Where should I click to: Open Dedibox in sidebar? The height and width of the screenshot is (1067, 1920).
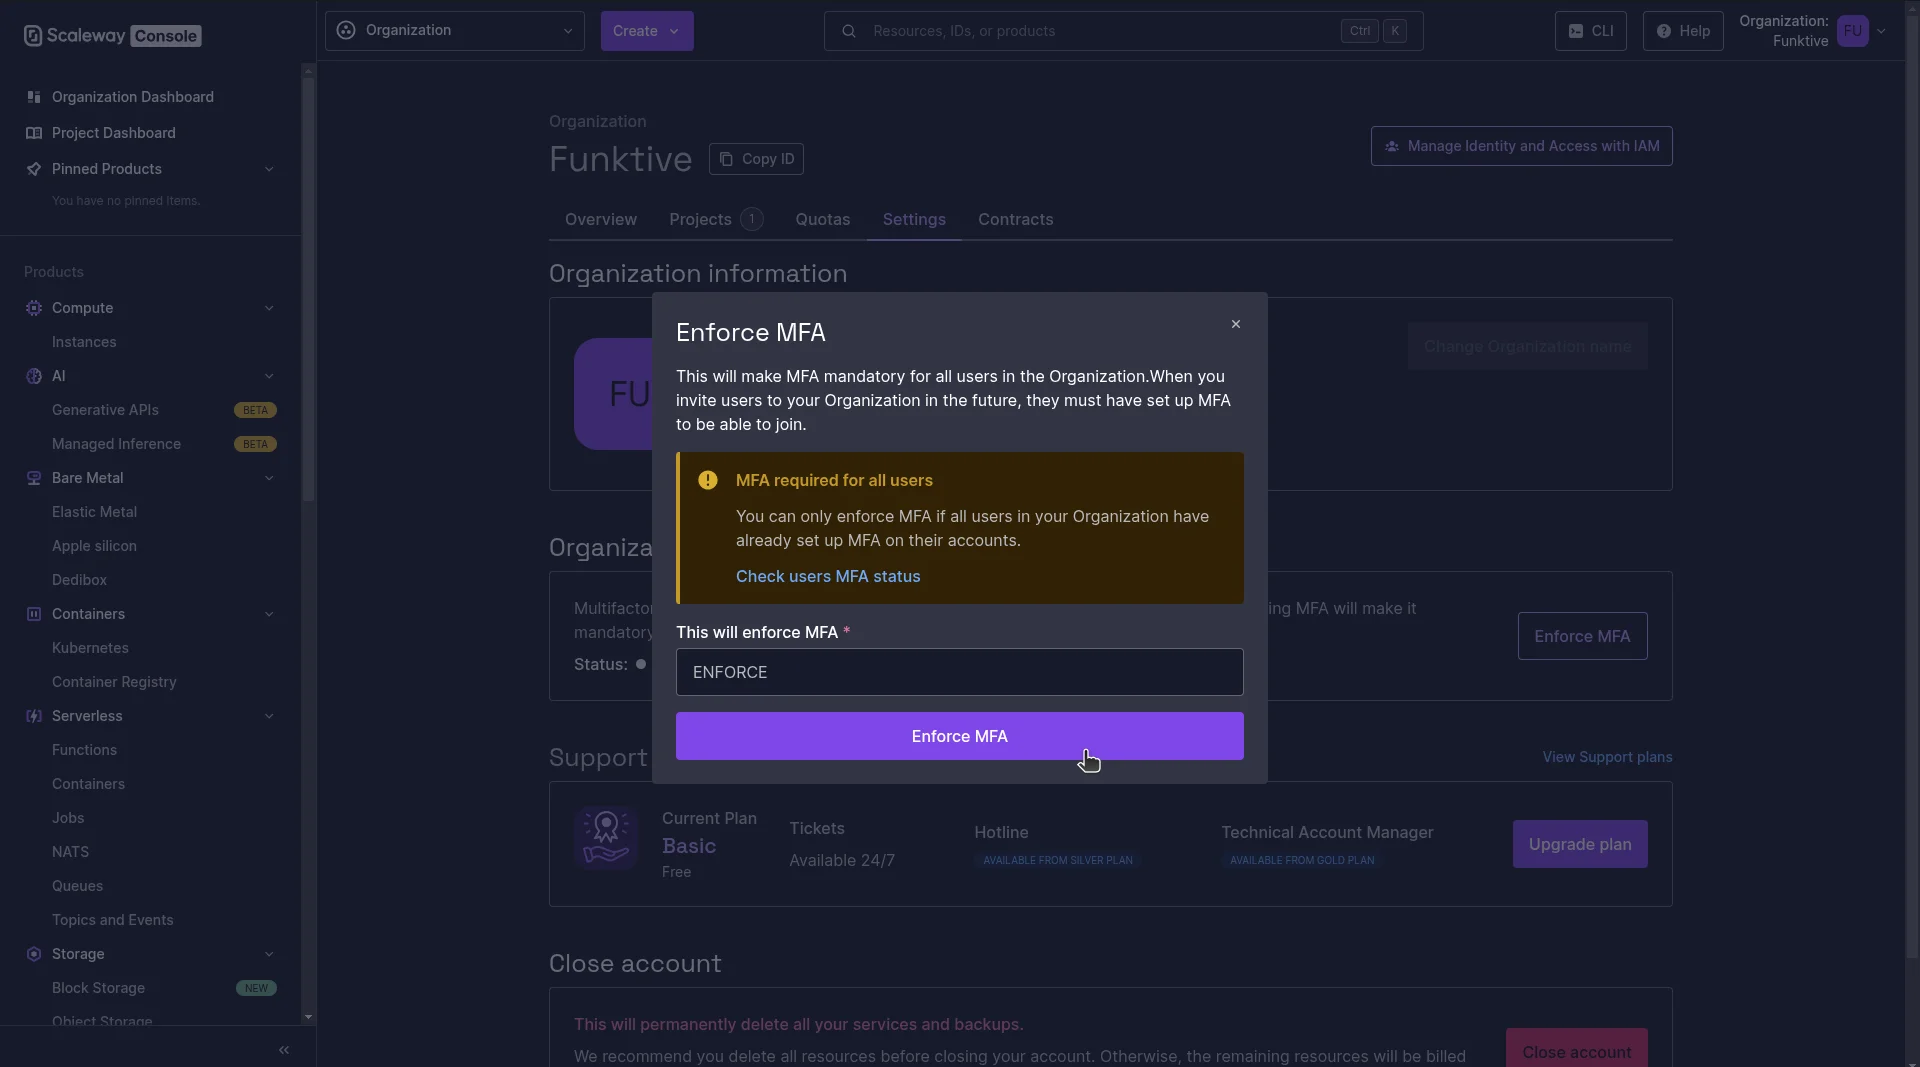(x=79, y=580)
